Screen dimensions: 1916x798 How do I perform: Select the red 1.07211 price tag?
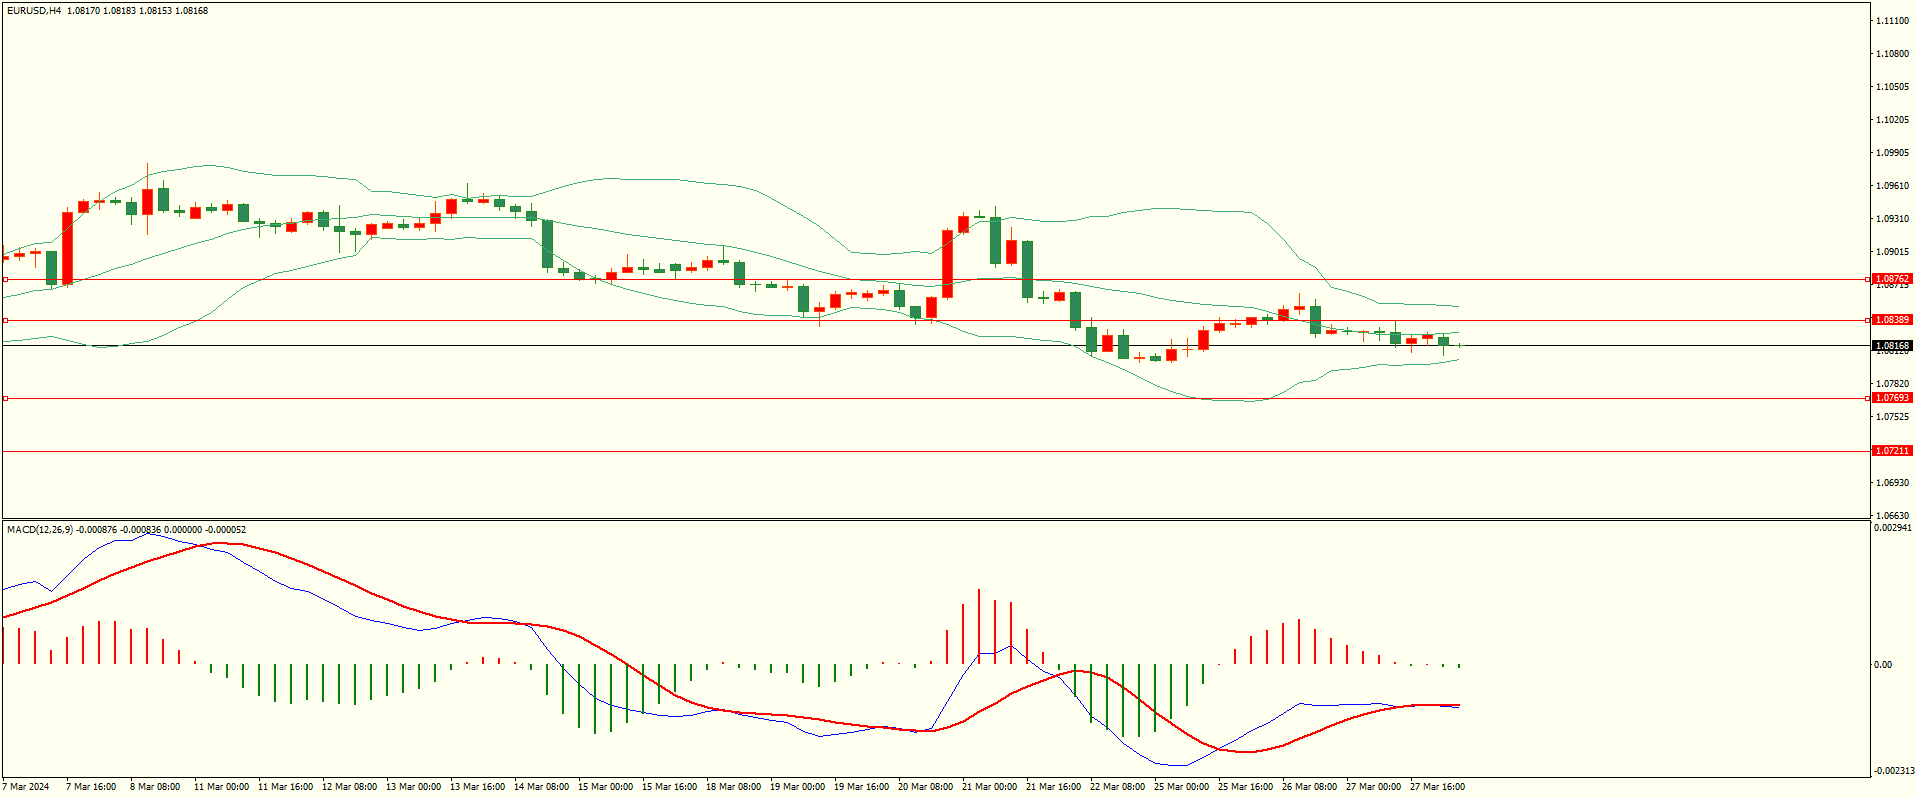[1892, 451]
